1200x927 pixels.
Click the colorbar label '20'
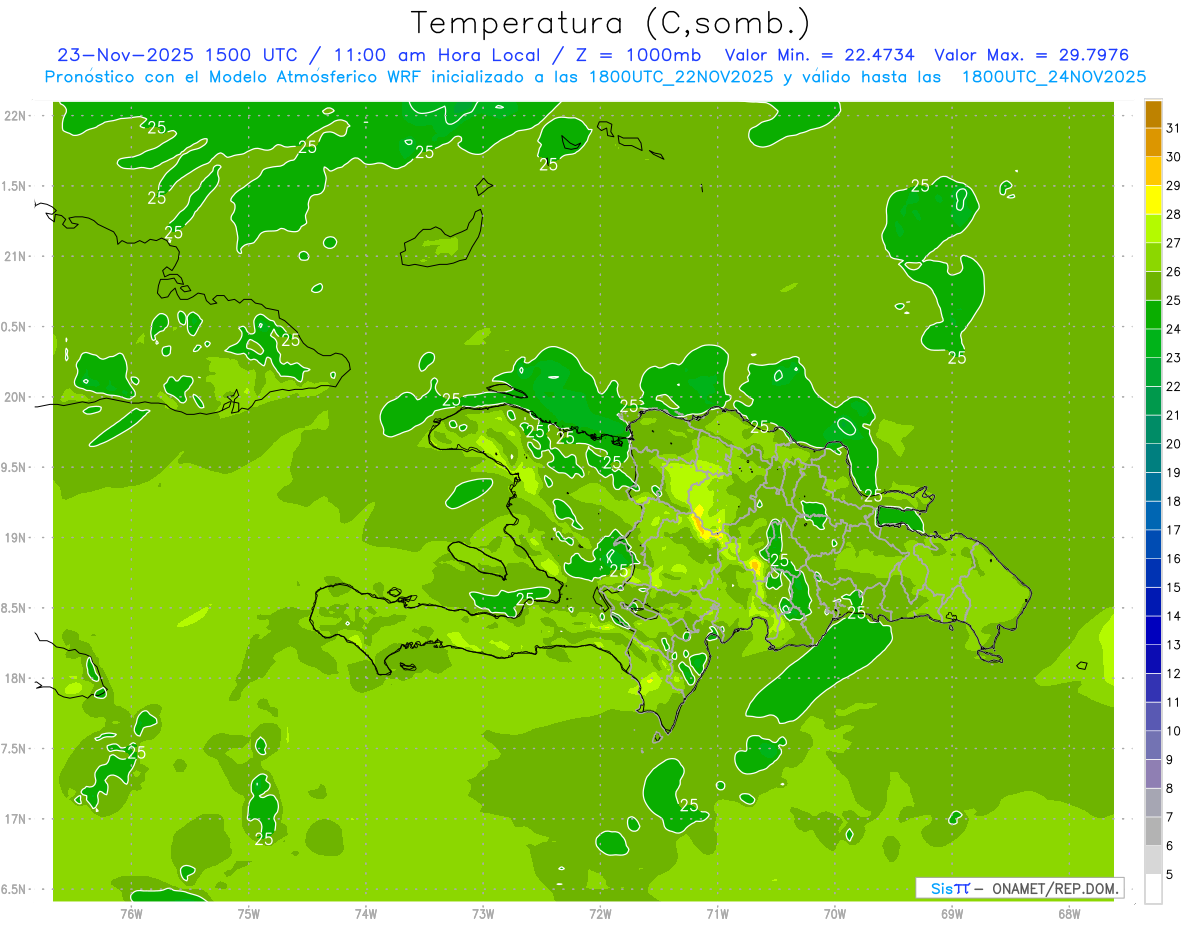pos(1174,444)
